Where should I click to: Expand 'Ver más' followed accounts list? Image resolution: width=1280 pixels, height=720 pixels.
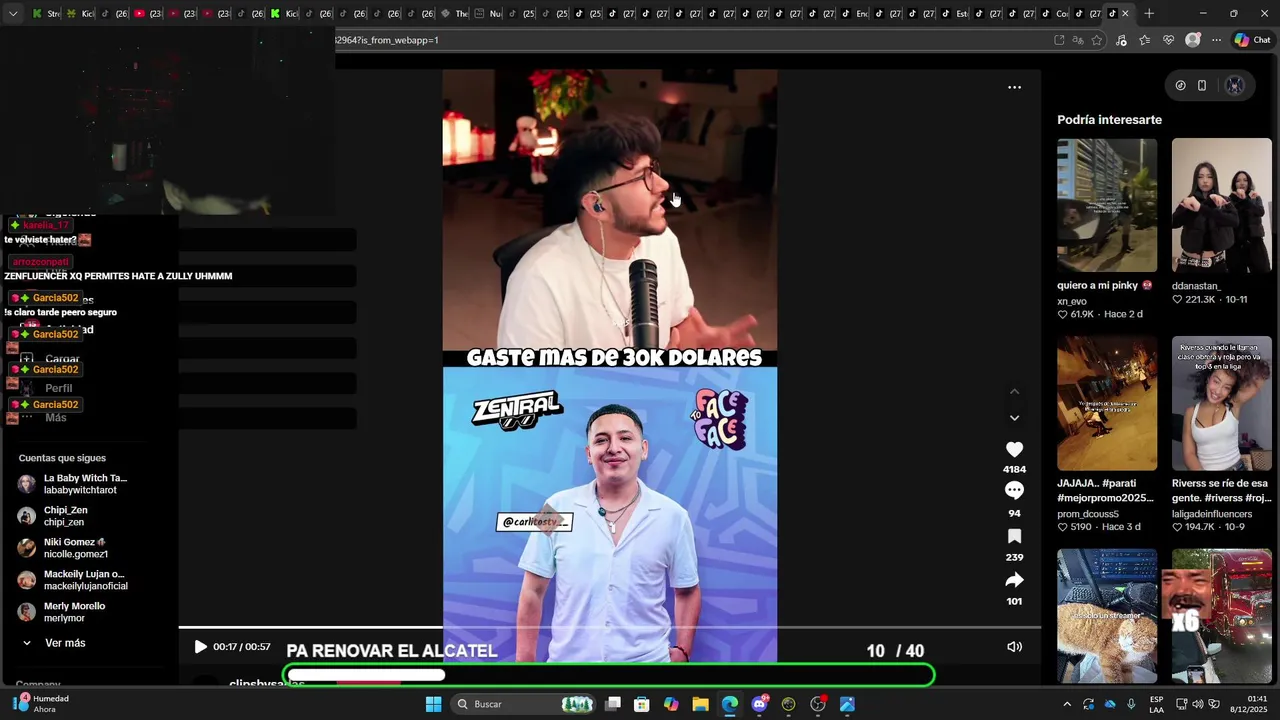click(65, 643)
